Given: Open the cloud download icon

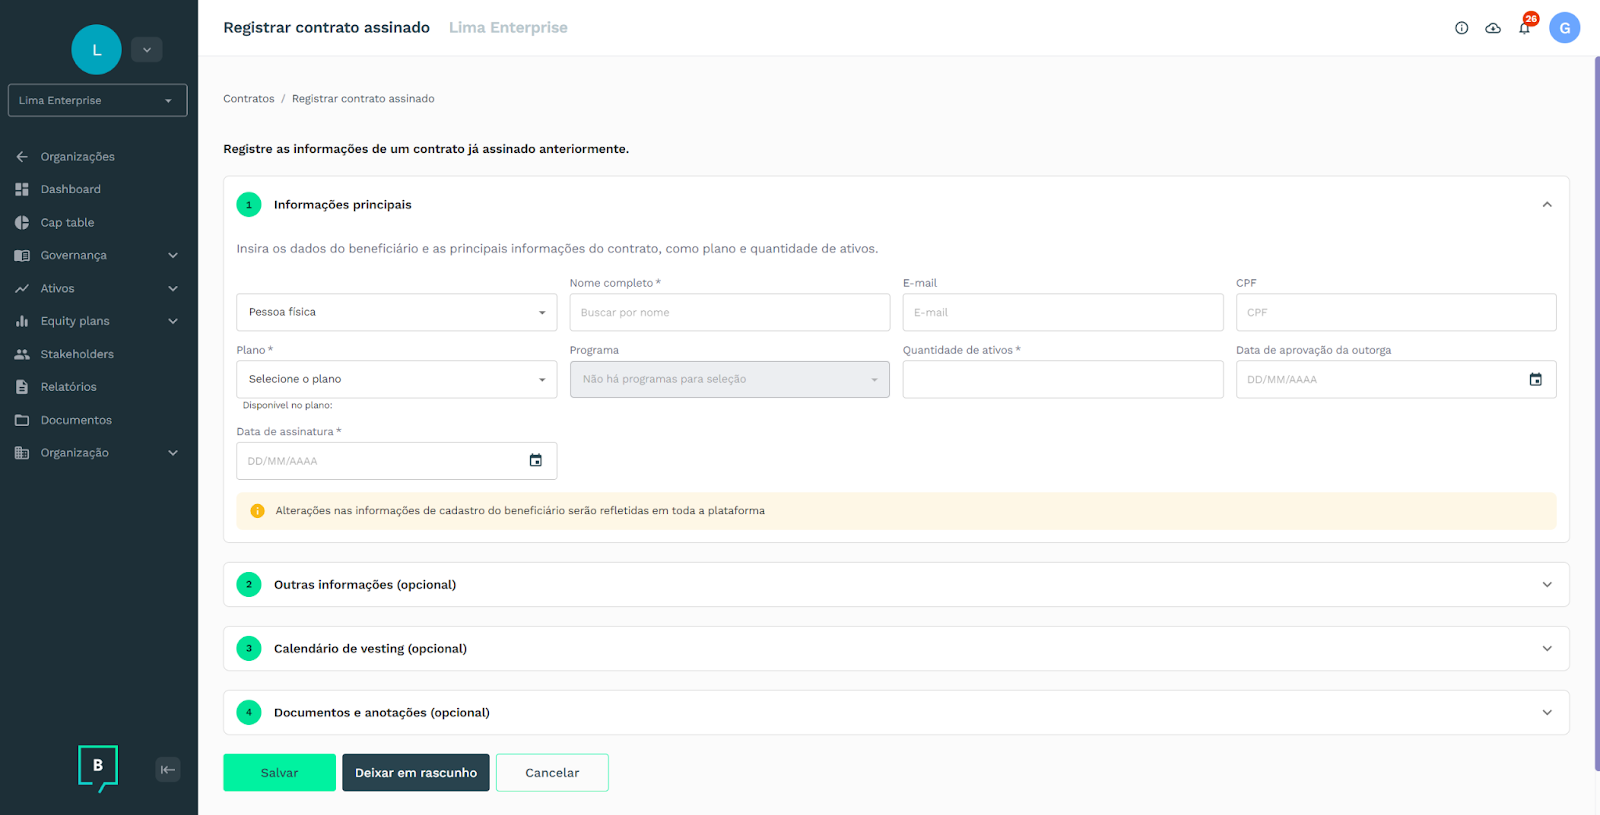Looking at the screenshot, I should click(1493, 28).
